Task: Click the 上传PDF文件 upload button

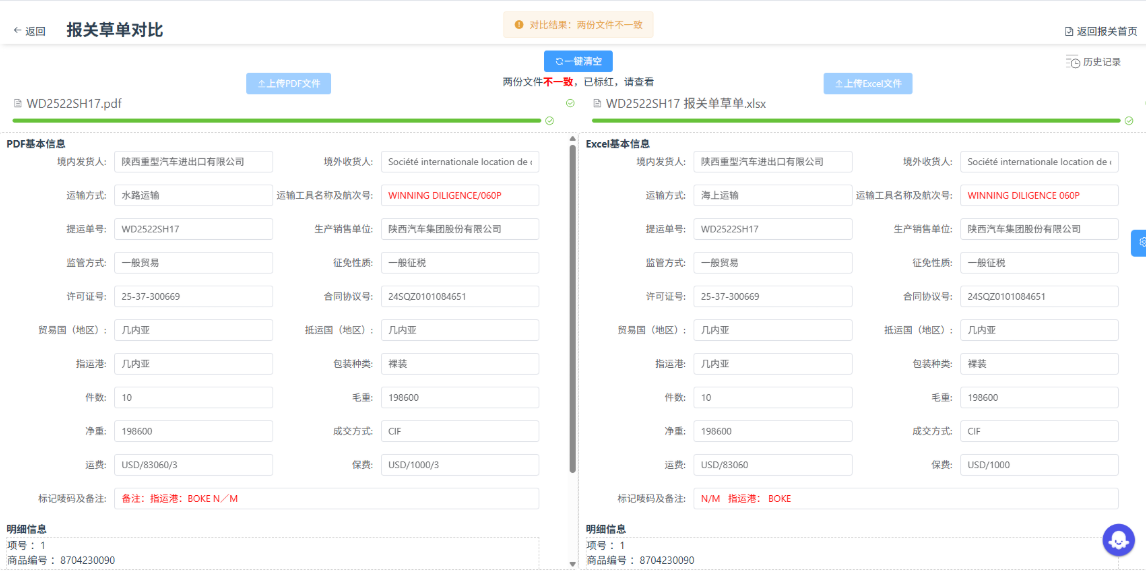Action: tap(288, 84)
